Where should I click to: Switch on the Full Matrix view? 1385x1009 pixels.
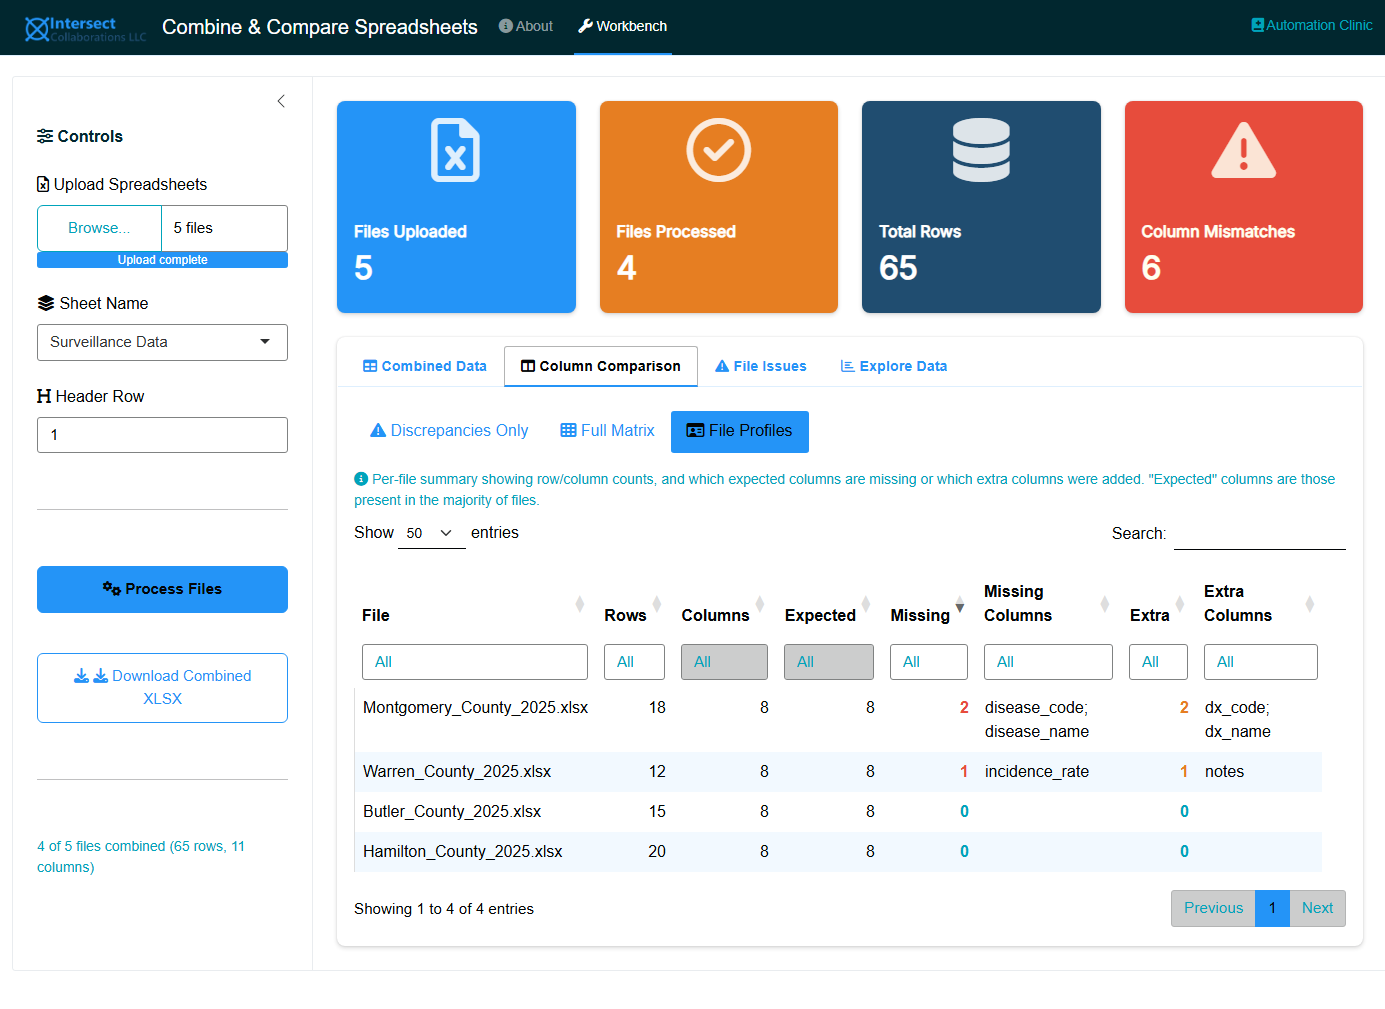click(606, 430)
